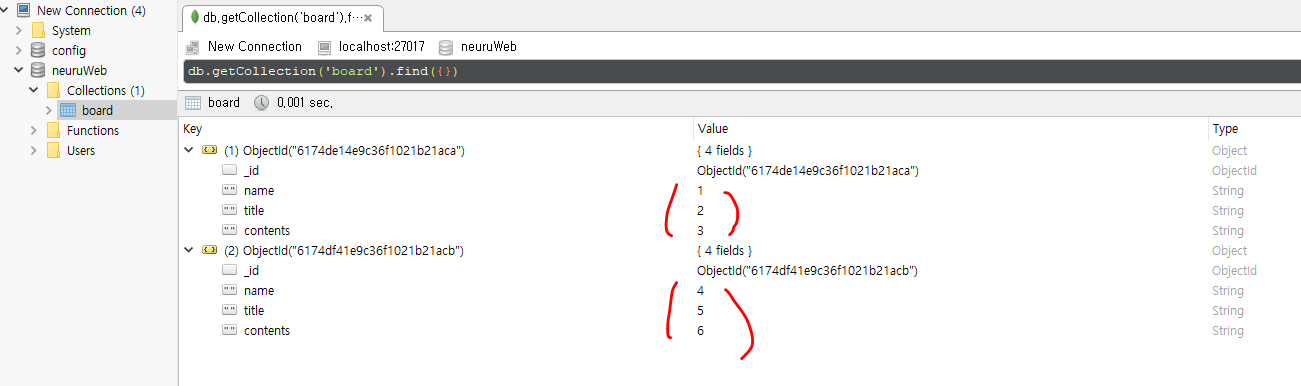Click the 0.001 sec. execution time text
This screenshot has height=386, width=1301.
[305, 103]
